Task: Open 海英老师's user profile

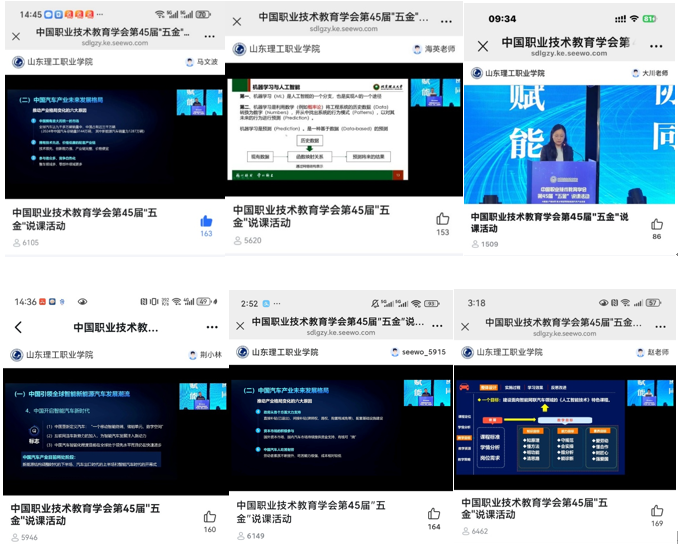Action: tap(420, 49)
